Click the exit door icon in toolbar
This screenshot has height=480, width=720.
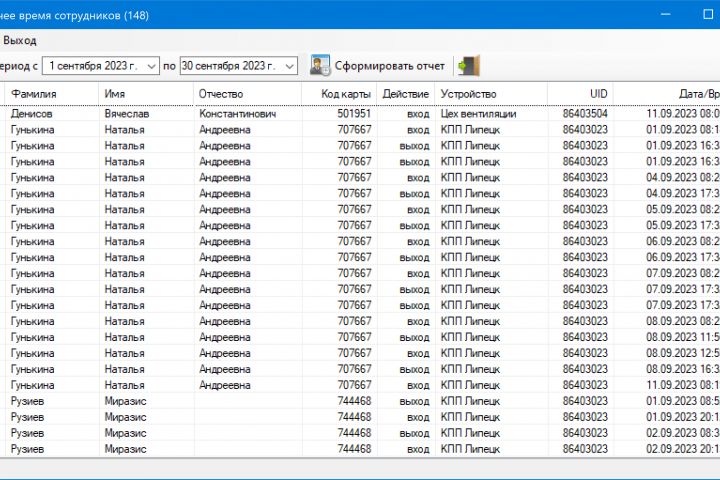pos(469,66)
